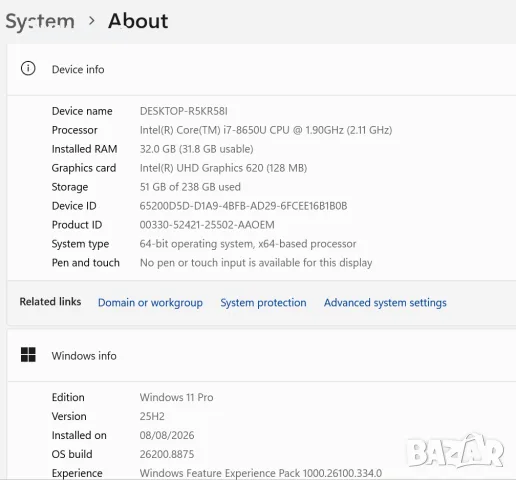Select the device name DESKTOP-R5KR58I
The height and width of the screenshot is (480, 516).
pos(184,111)
